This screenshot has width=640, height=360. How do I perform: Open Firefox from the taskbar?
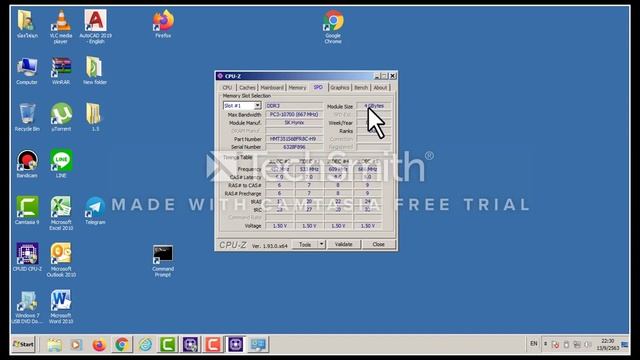[99, 345]
